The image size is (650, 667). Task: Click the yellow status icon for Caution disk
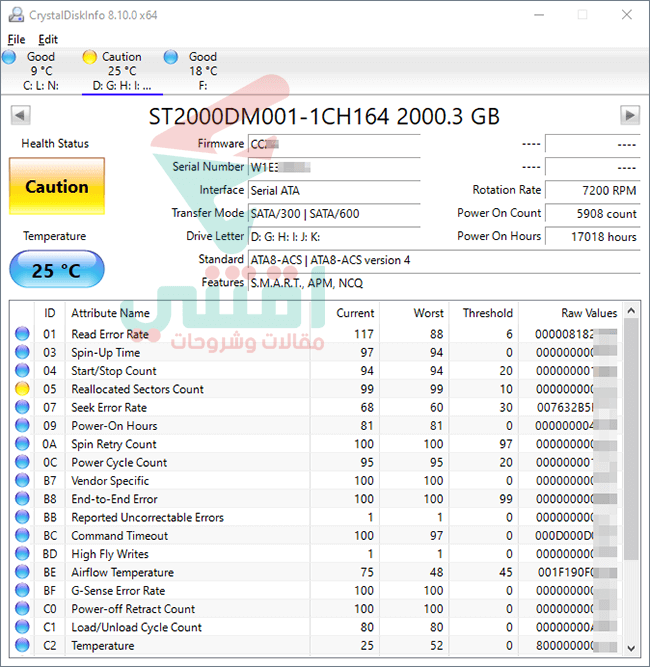point(89,57)
